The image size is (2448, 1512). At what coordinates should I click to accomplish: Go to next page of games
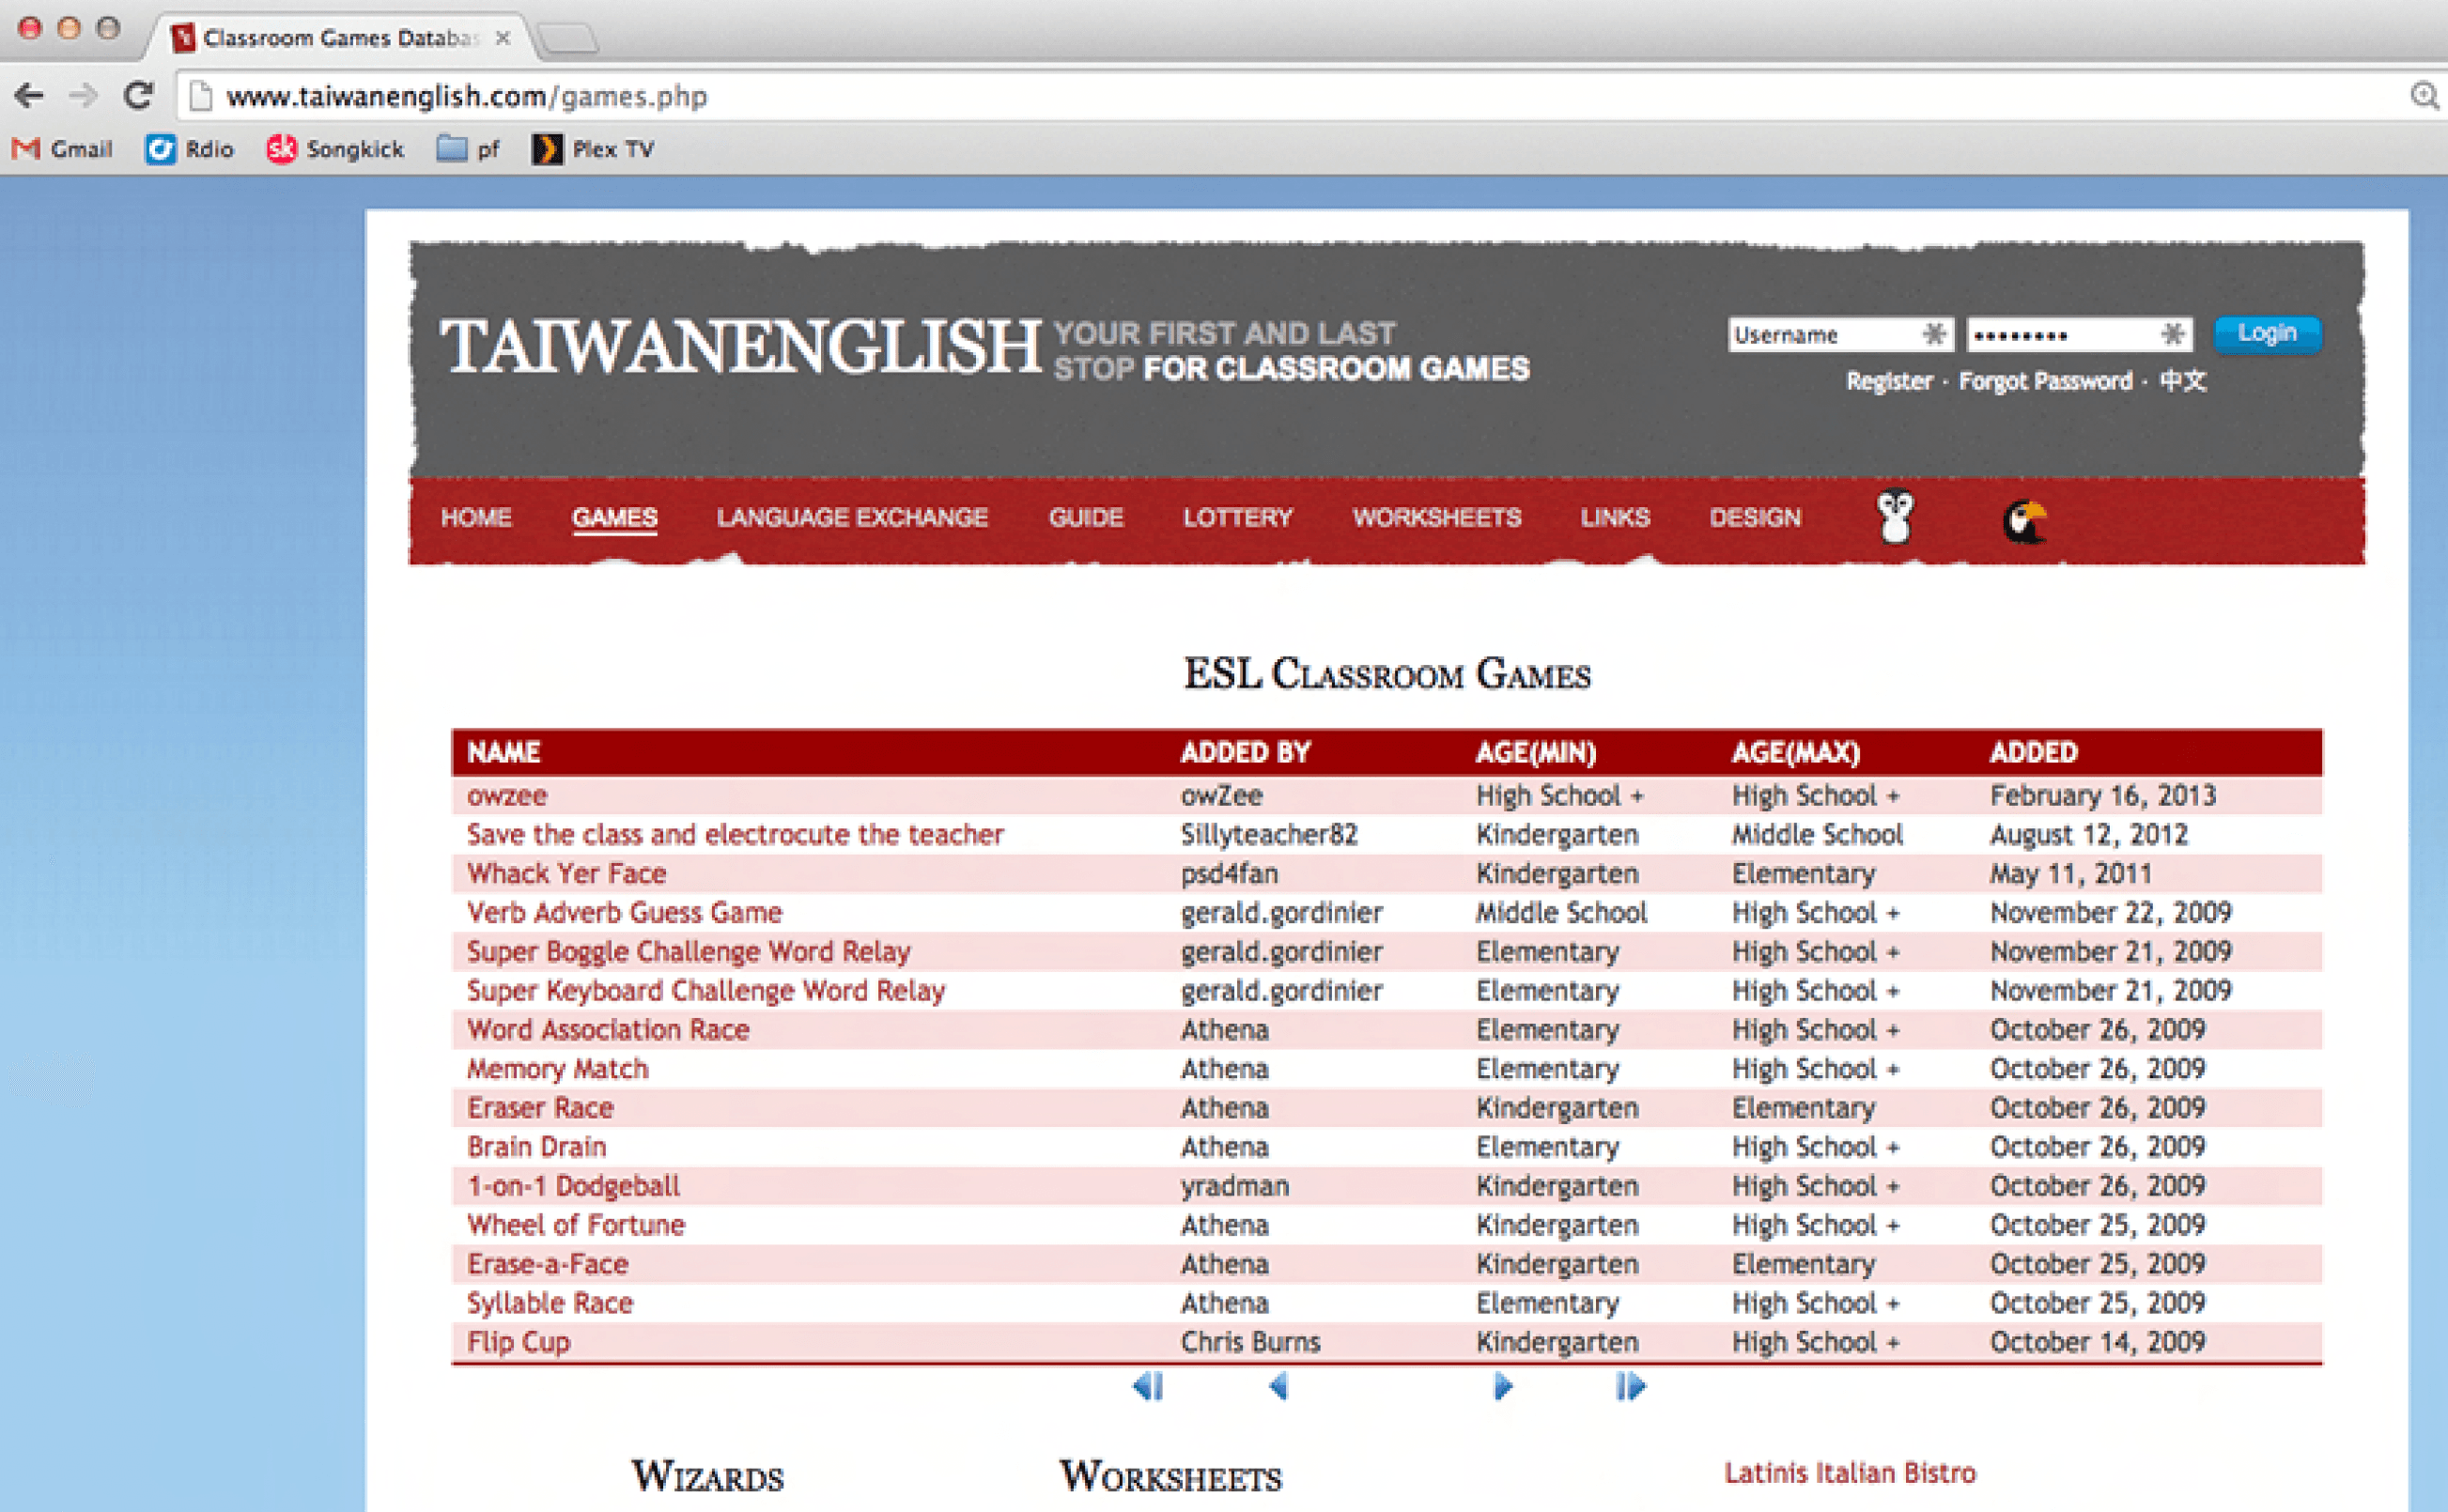[1502, 1387]
